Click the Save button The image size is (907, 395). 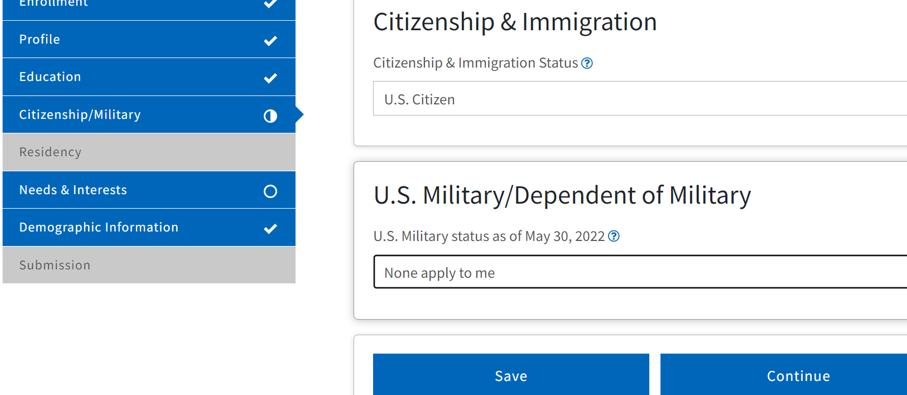[x=511, y=375]
